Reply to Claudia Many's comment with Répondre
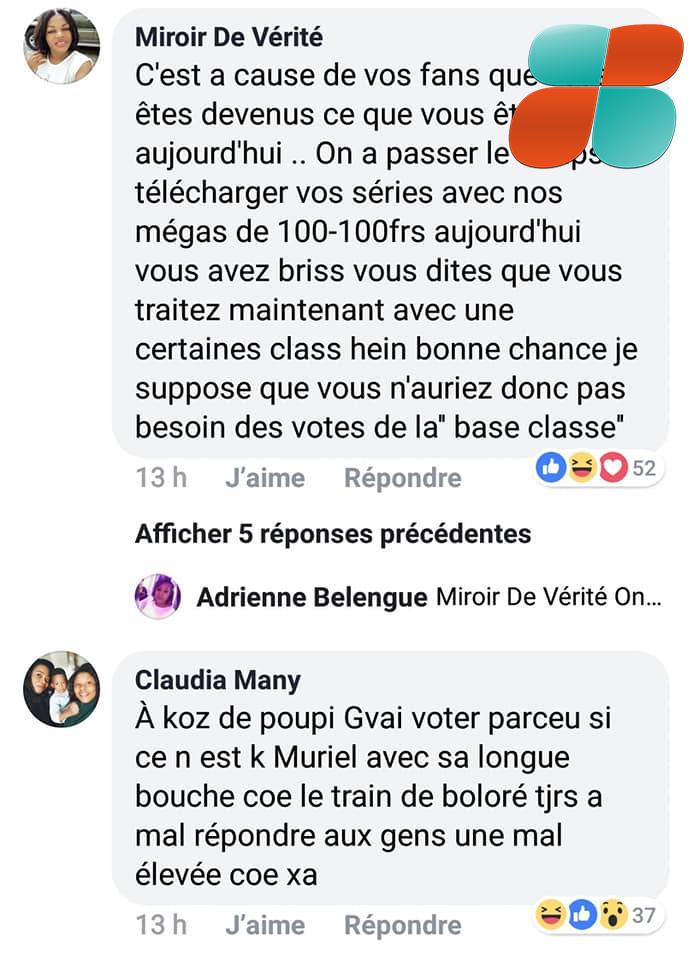The height and width of the screenshot is (960, 693). [x=402, y=925]
